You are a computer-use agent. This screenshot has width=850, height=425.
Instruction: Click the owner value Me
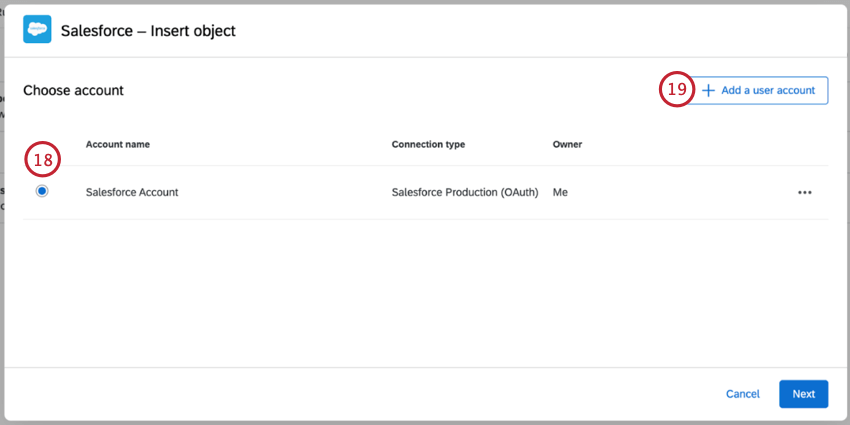[560, 192]
